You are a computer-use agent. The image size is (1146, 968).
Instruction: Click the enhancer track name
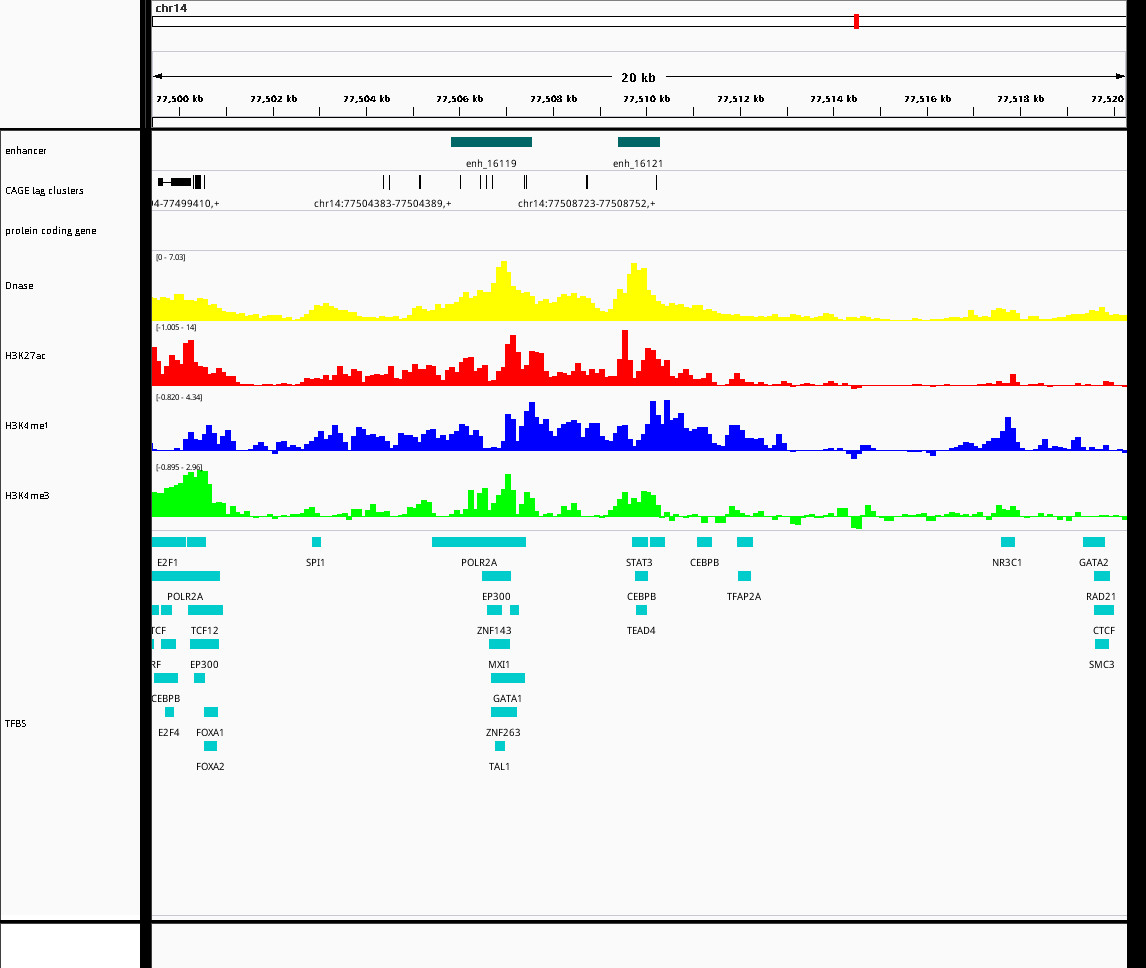click(x=26, y=151)
